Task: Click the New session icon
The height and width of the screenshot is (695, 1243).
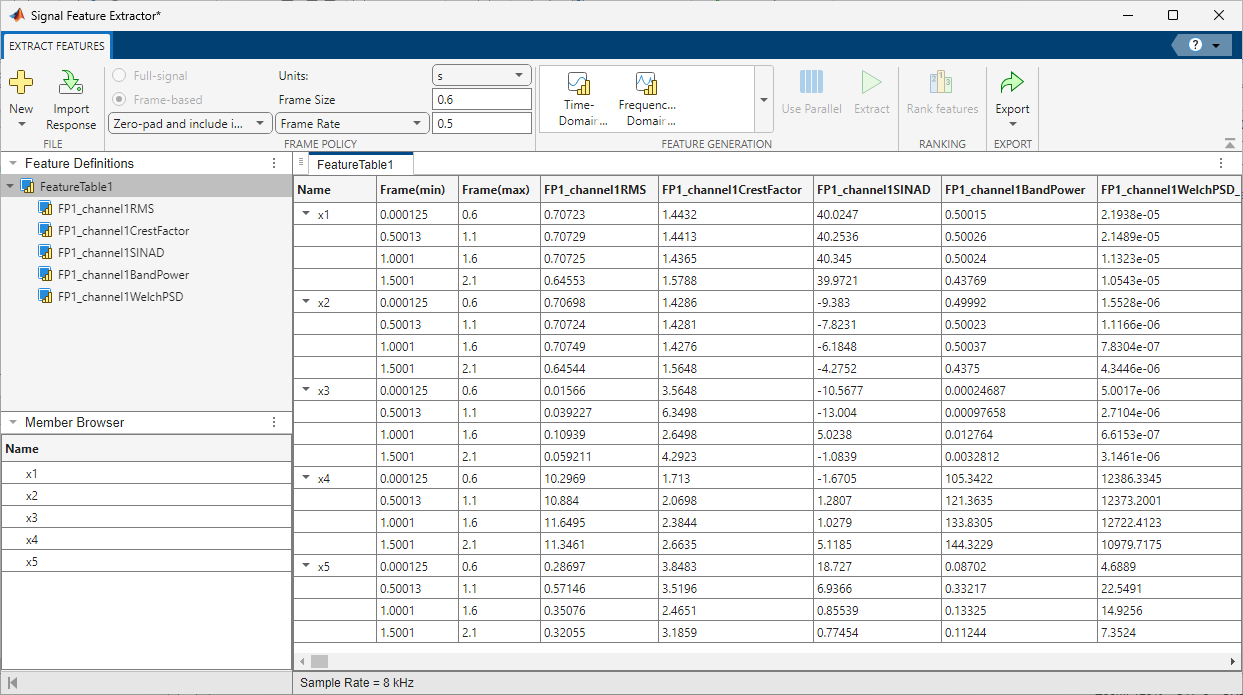Action: (x=21, y=83)
